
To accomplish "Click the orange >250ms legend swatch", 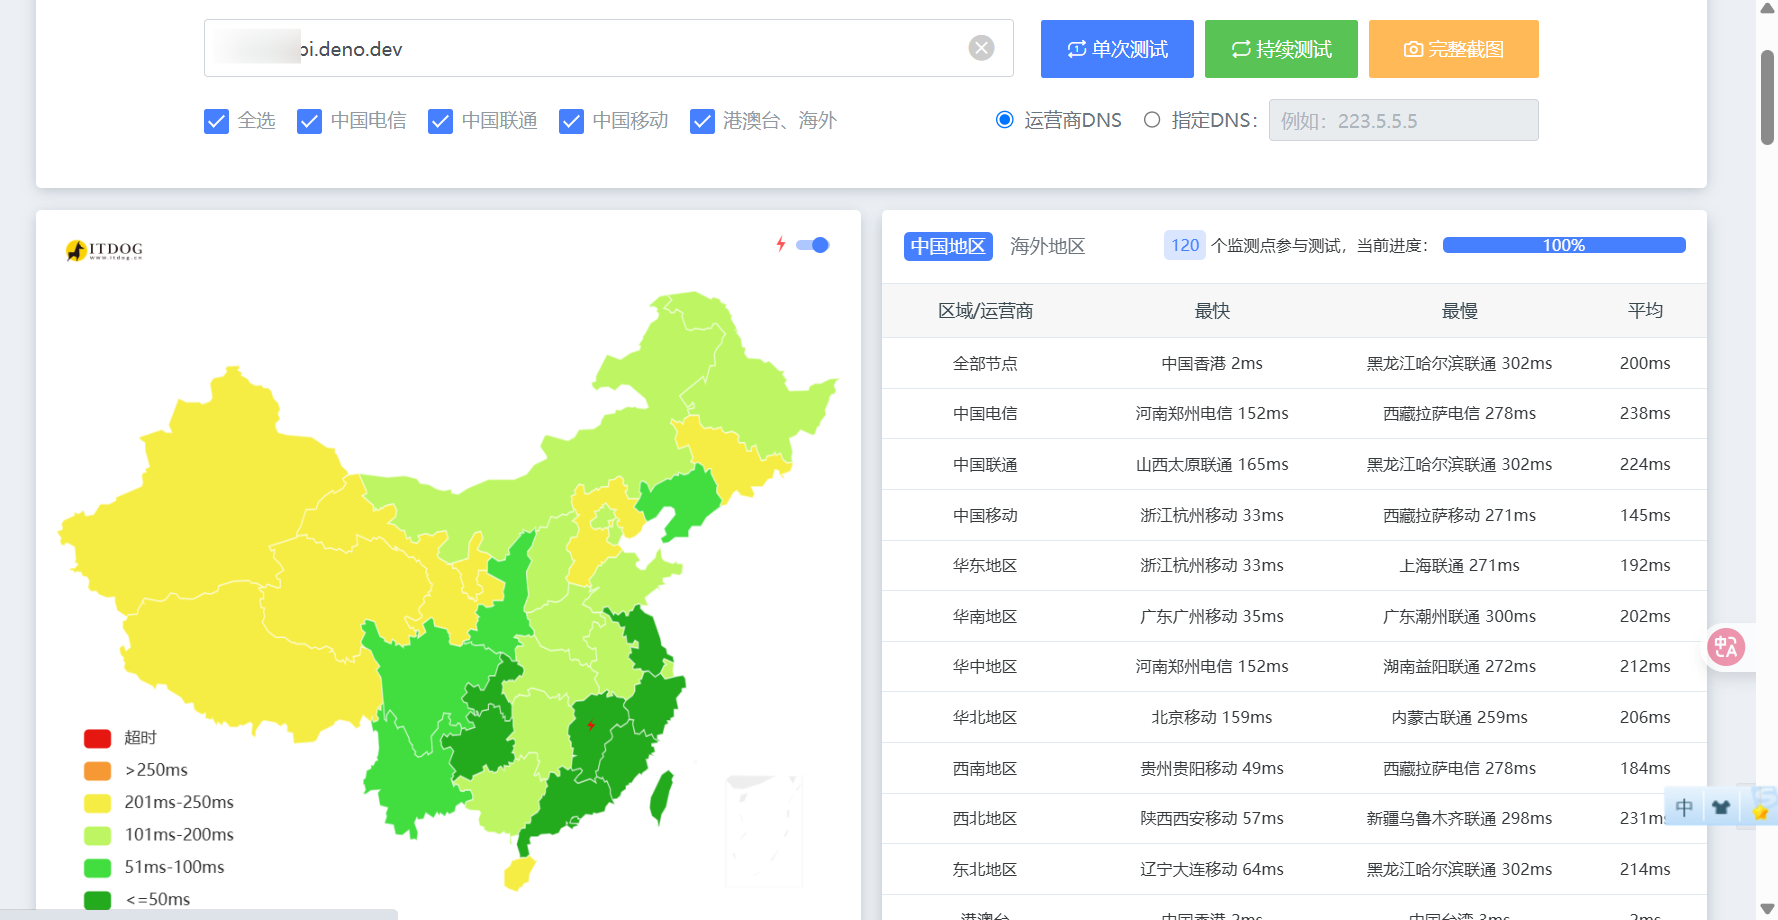I will (97, 771).
